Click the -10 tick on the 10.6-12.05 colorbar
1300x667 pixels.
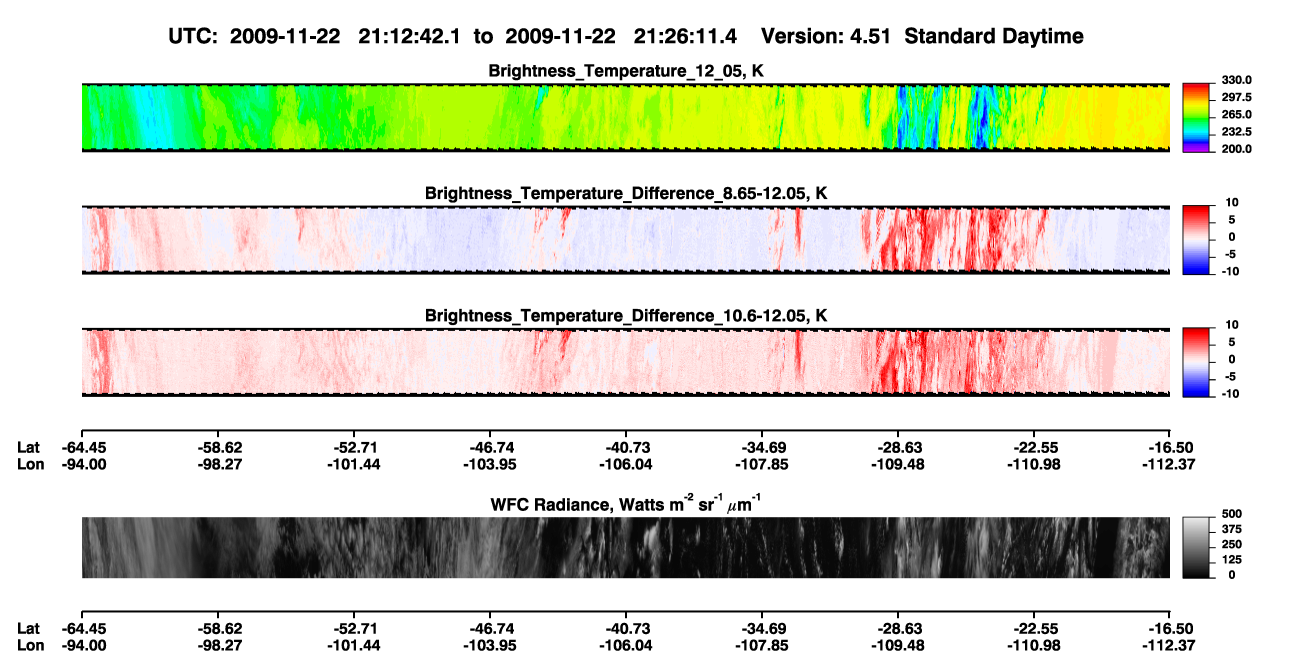(1229, 393)
